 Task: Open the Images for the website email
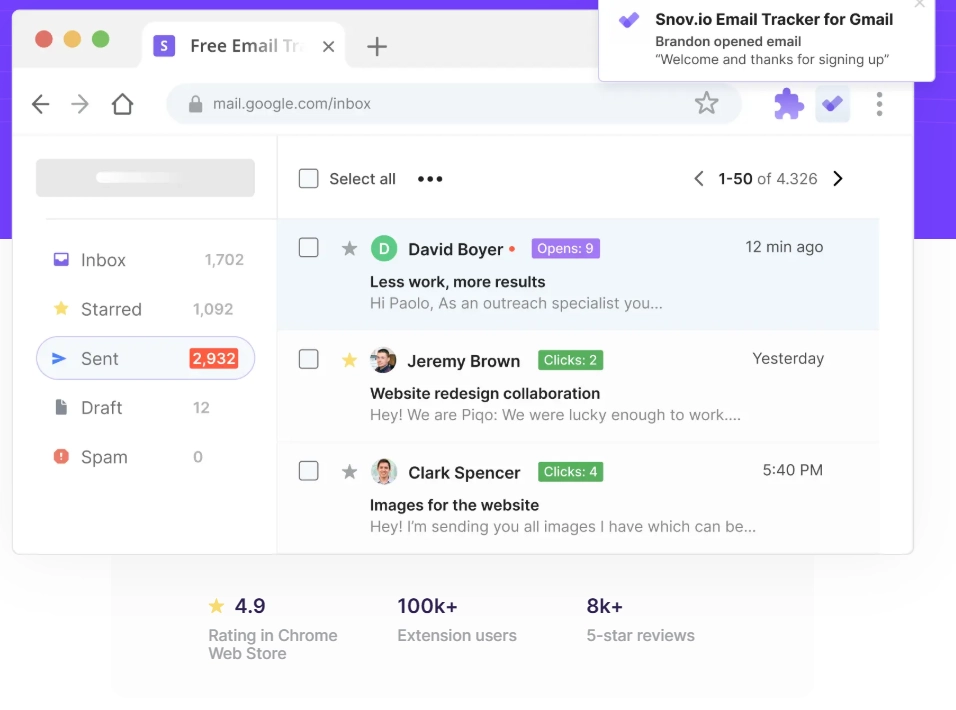point(578,498)
